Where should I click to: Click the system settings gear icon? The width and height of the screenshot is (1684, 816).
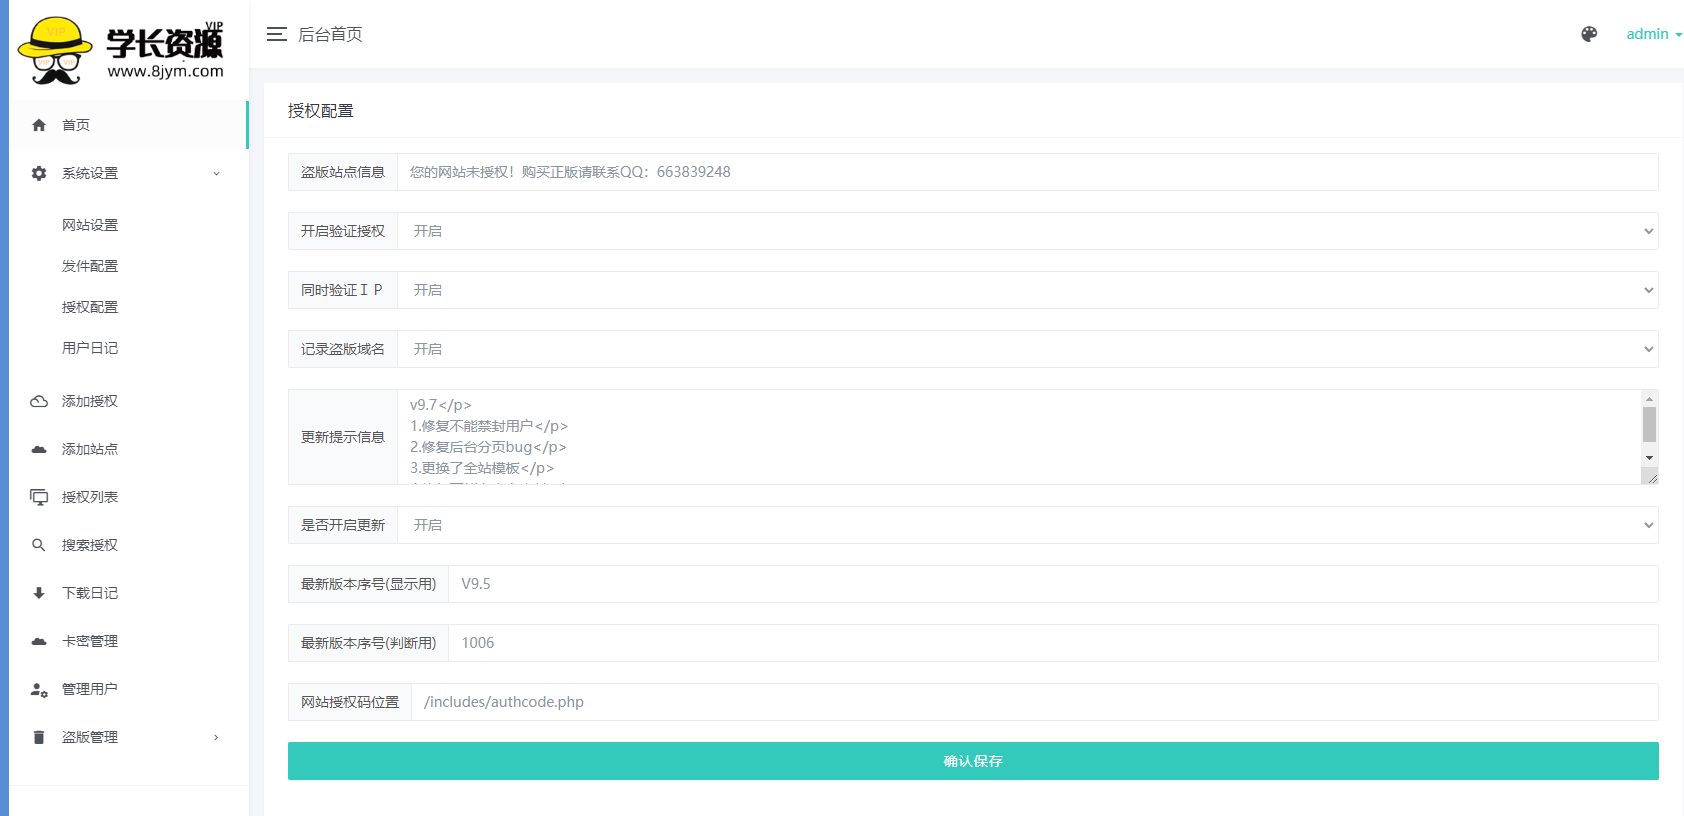coord(39,173)
